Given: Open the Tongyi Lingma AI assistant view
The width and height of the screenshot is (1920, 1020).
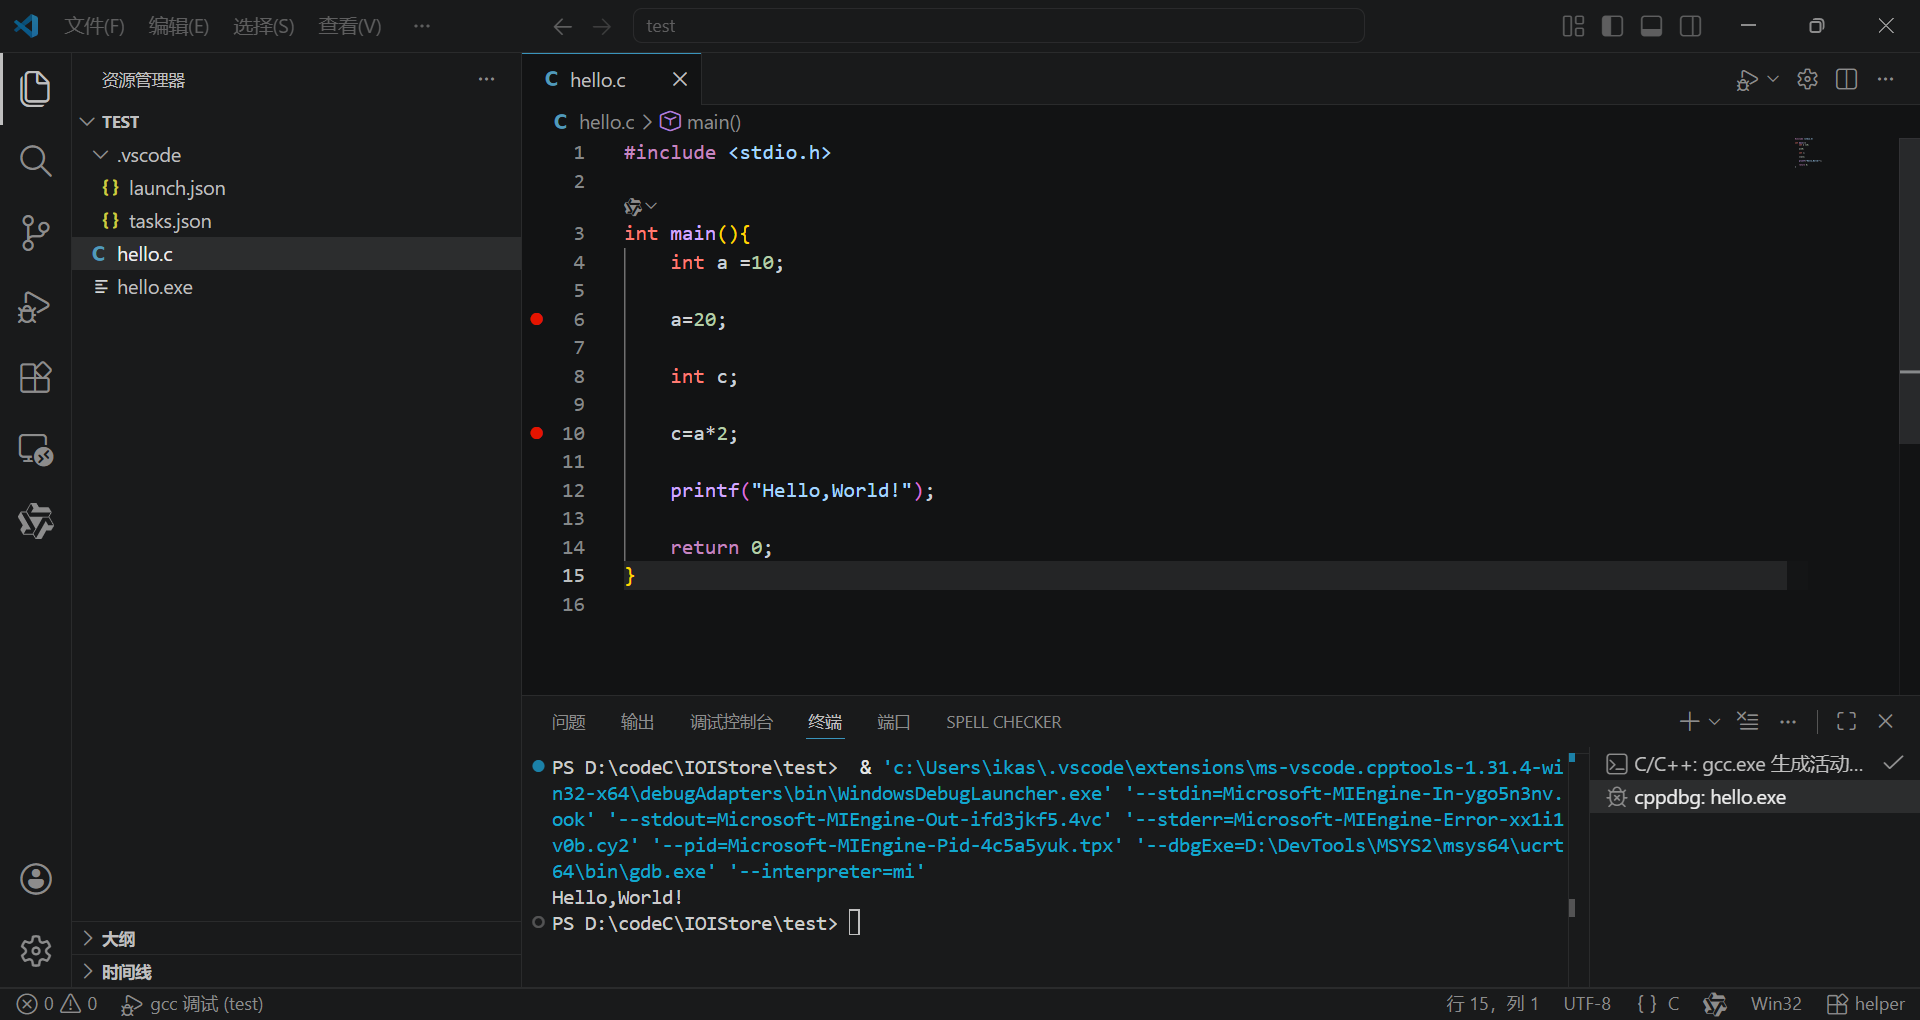Looking at the screenshot, I should [35, 521].
